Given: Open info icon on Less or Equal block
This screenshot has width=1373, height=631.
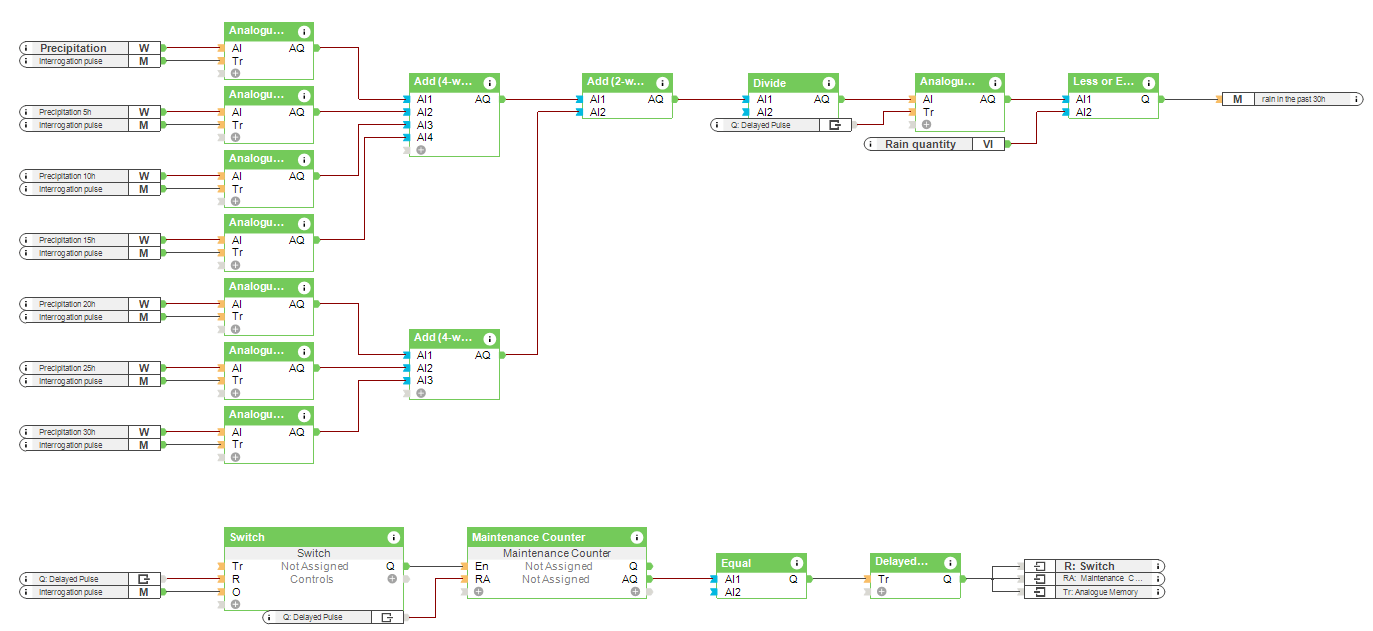Looking at the screenshot, I should pyautogui.click(x=1148, y=82).
